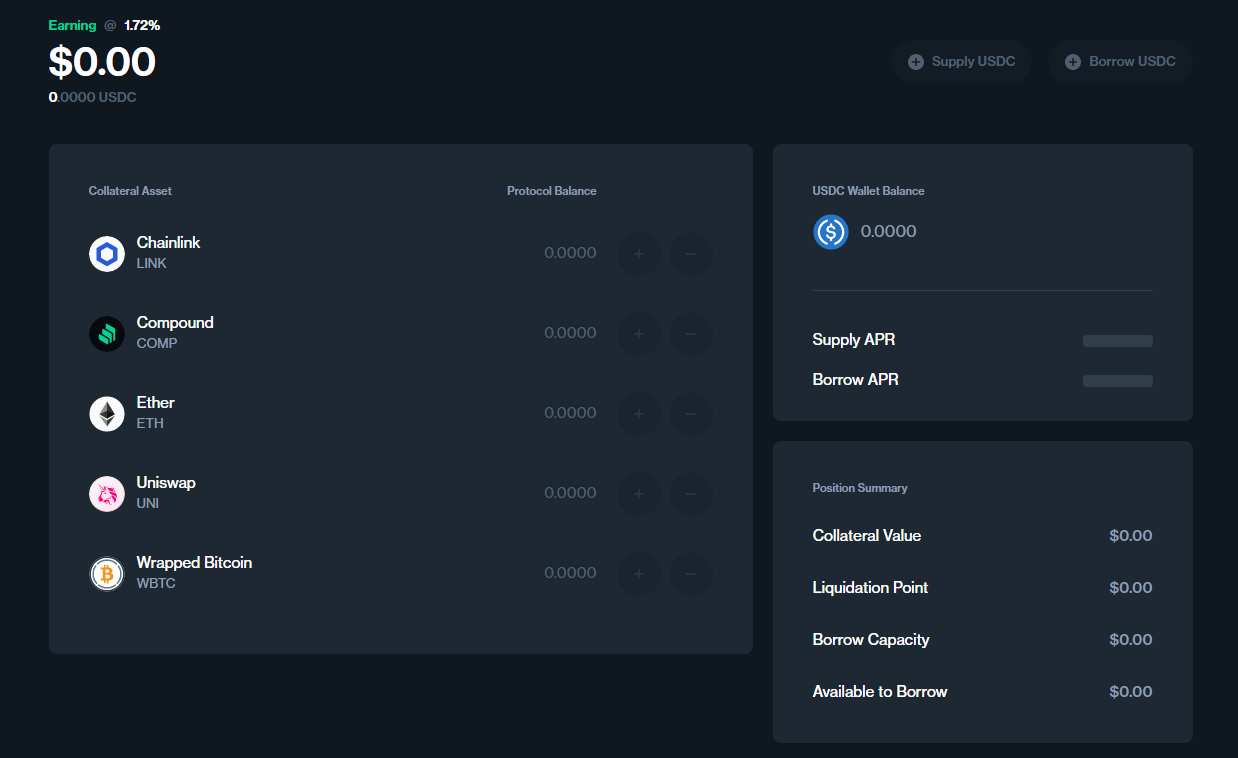Click the Uniswap UNI token icon
Viewport: 1238px width, 758px height.
click(x=107, y=494)
